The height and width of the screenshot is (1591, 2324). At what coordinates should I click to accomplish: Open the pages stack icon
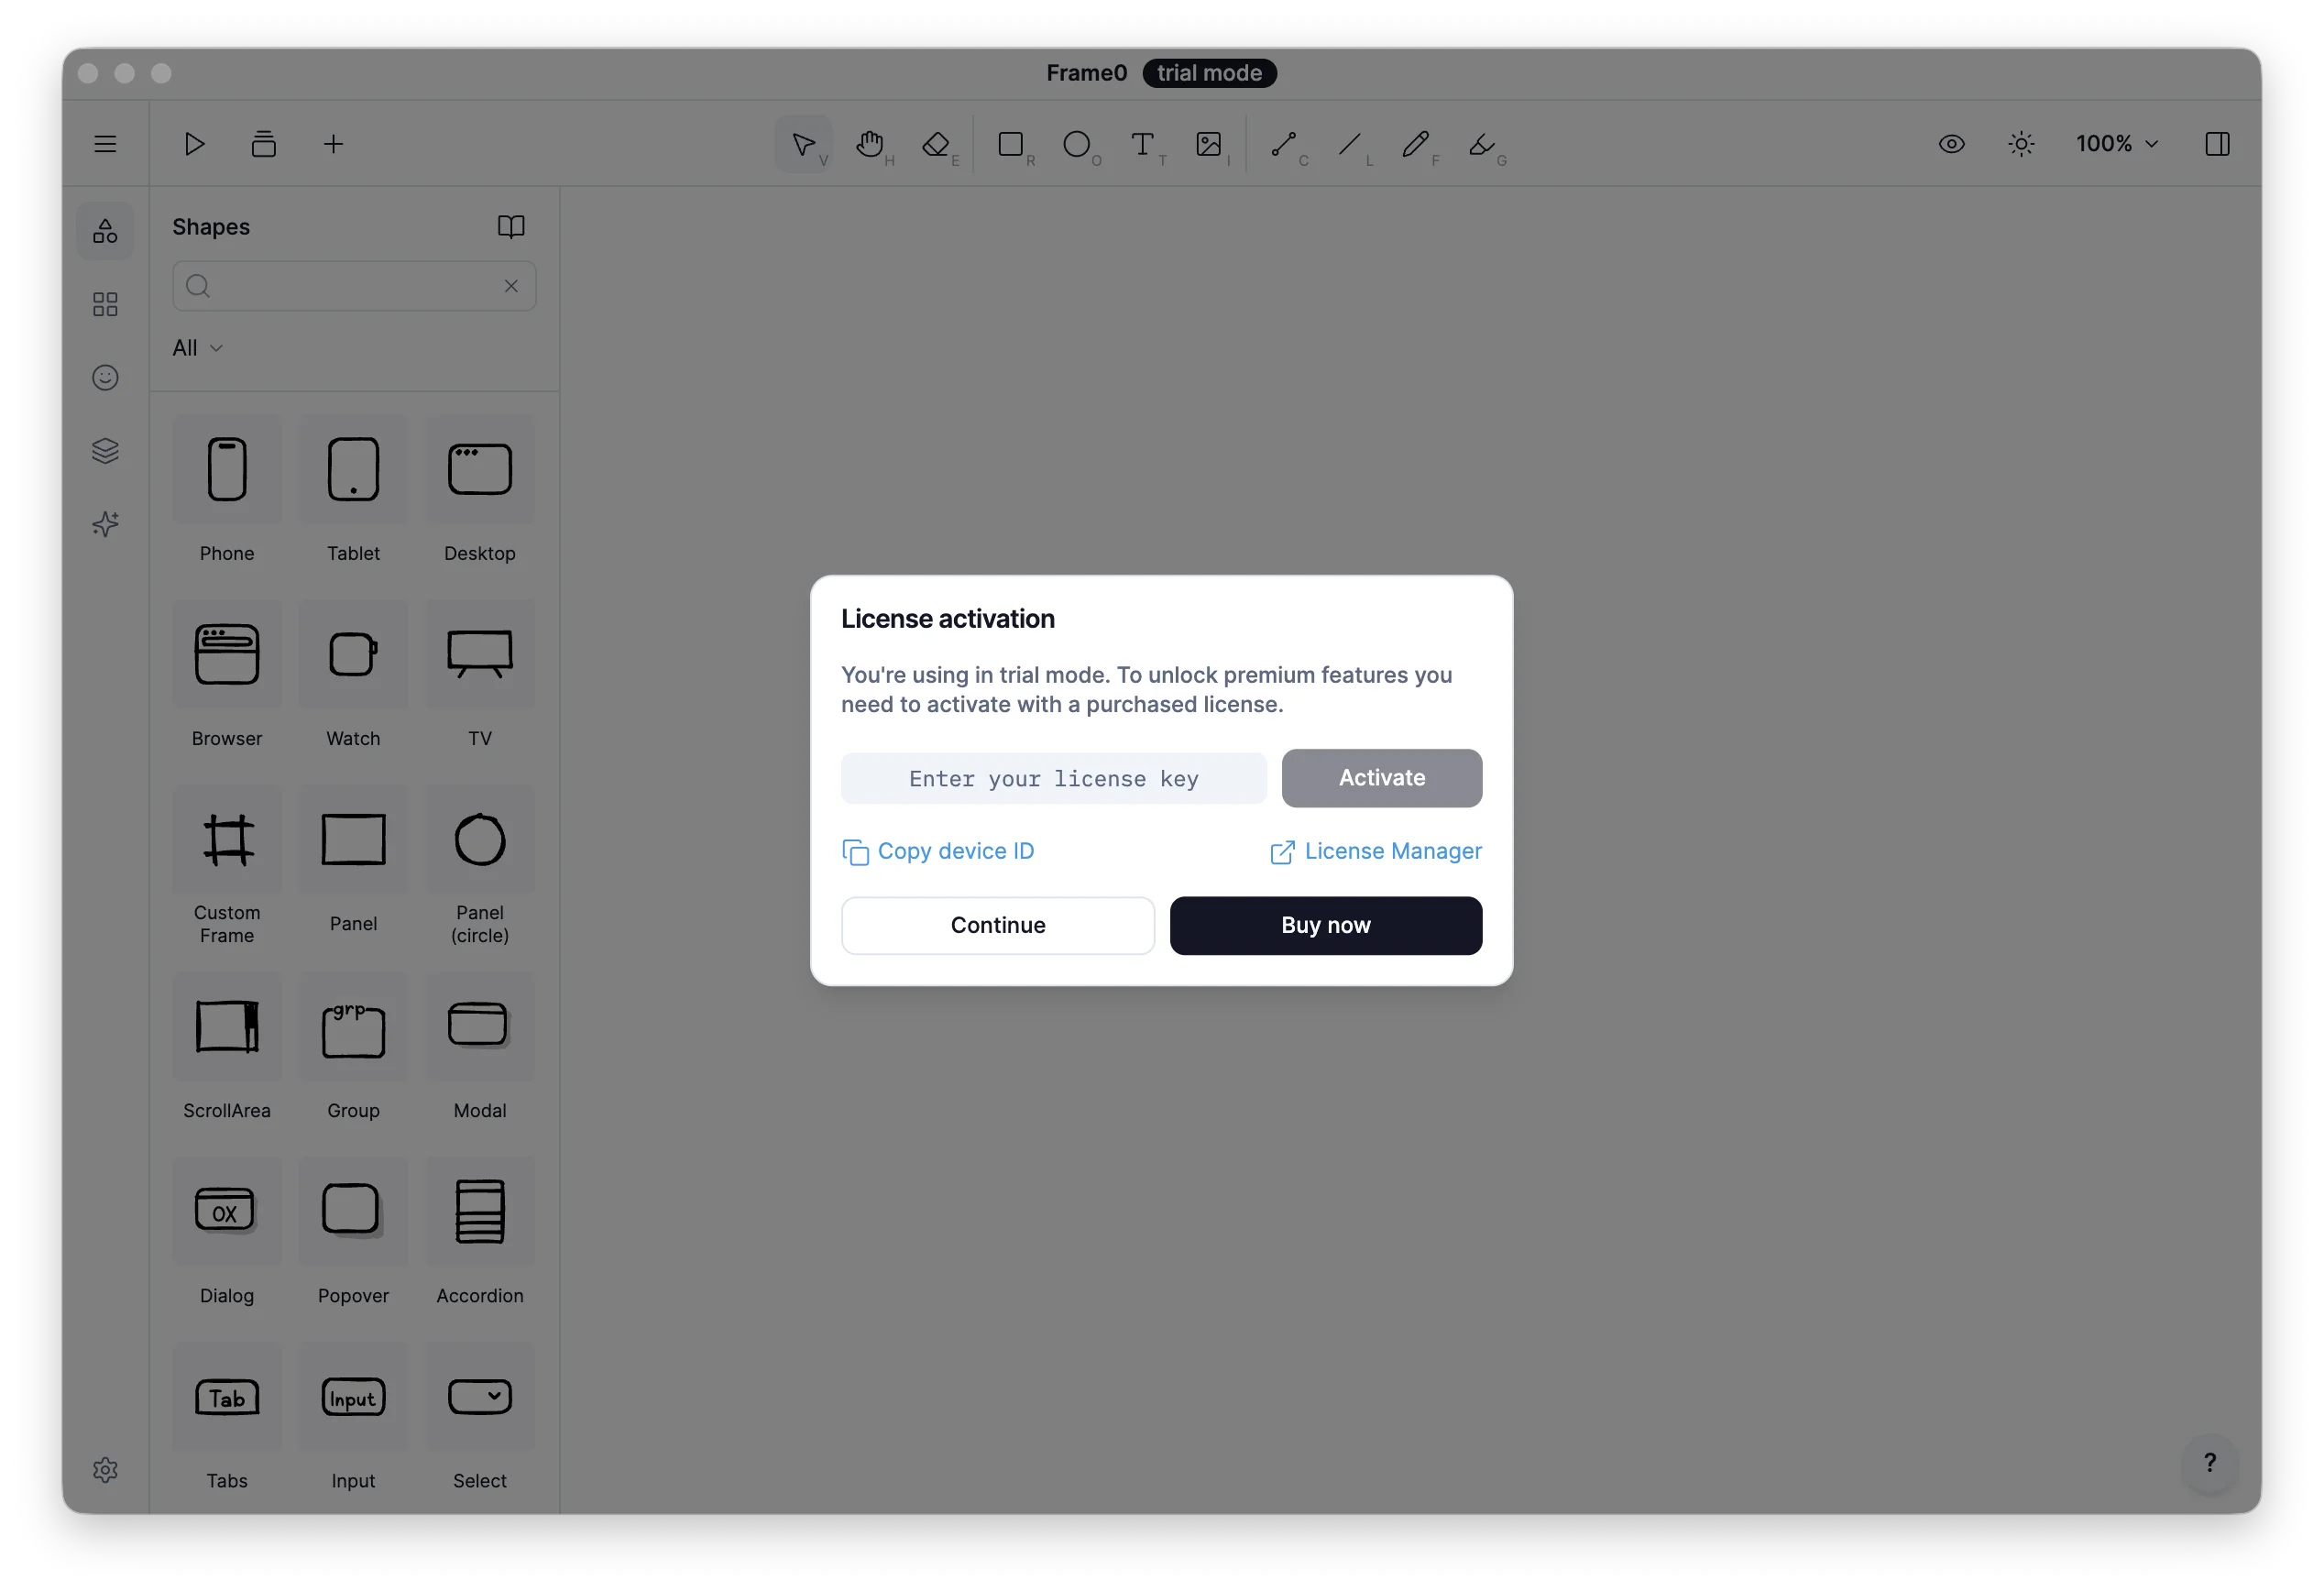[264, 144]
